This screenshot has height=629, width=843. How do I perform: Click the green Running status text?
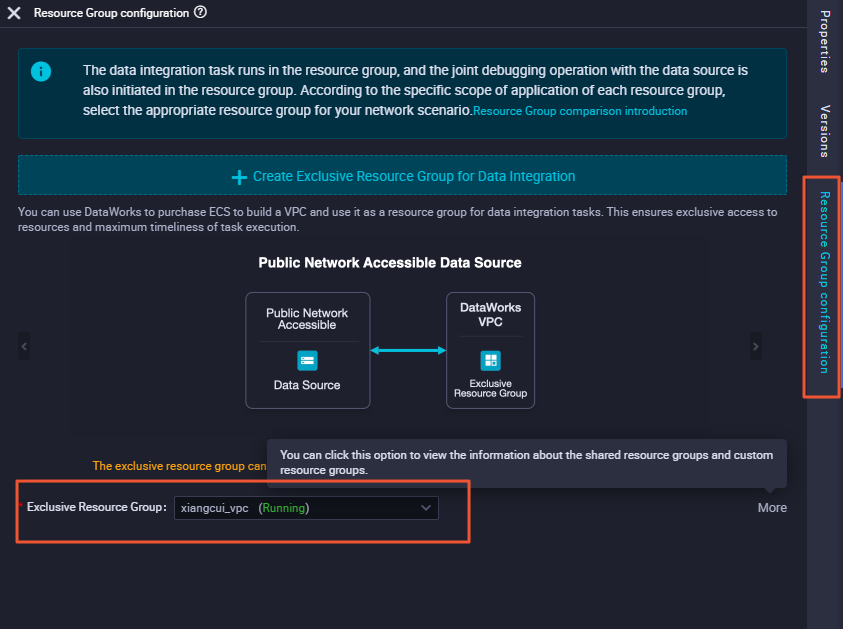[283, 508]
